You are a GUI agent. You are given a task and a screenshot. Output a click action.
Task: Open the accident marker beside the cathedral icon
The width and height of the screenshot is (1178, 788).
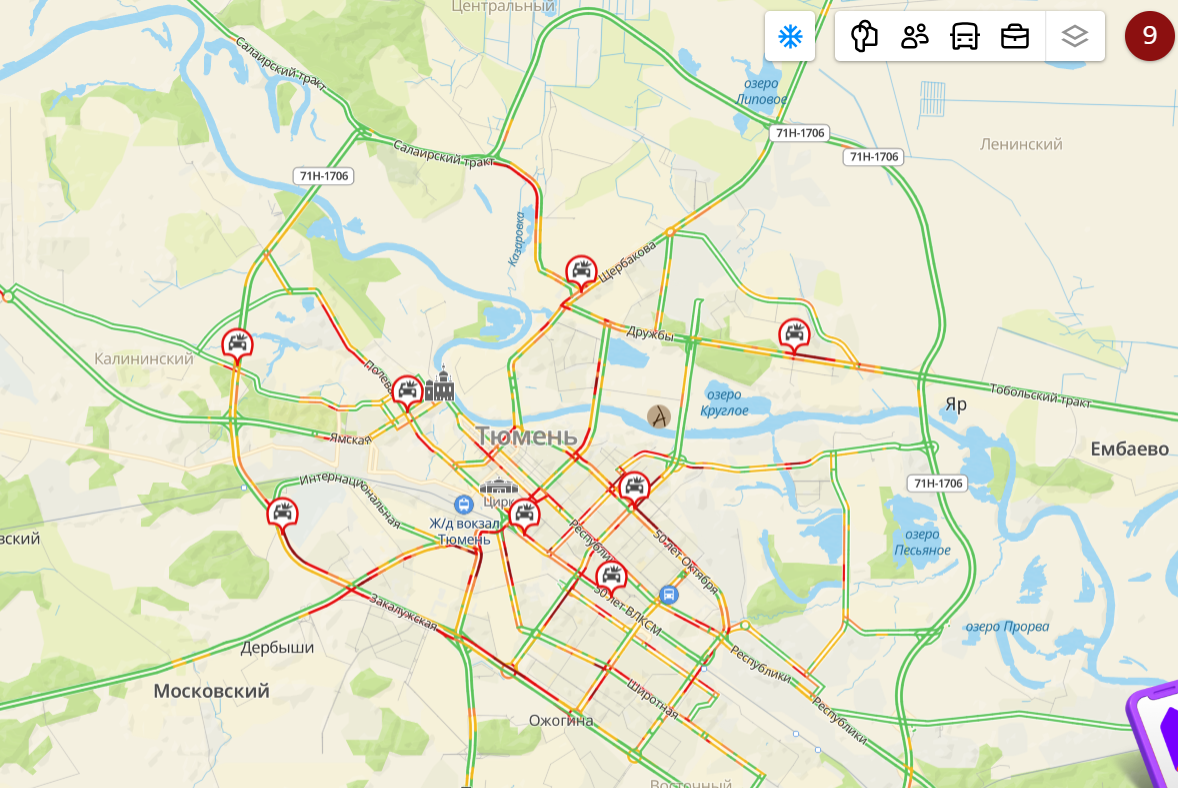[x=407, y=392]
